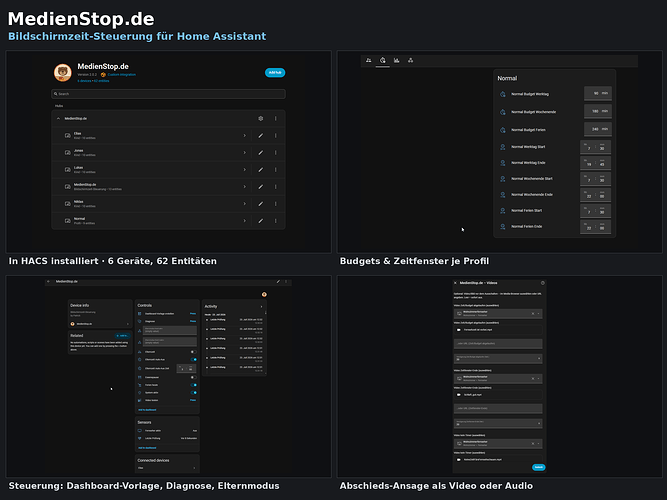Click the Normal Budget Werktag icon
This screenshot has width=667, height=500.
[503, 94]
